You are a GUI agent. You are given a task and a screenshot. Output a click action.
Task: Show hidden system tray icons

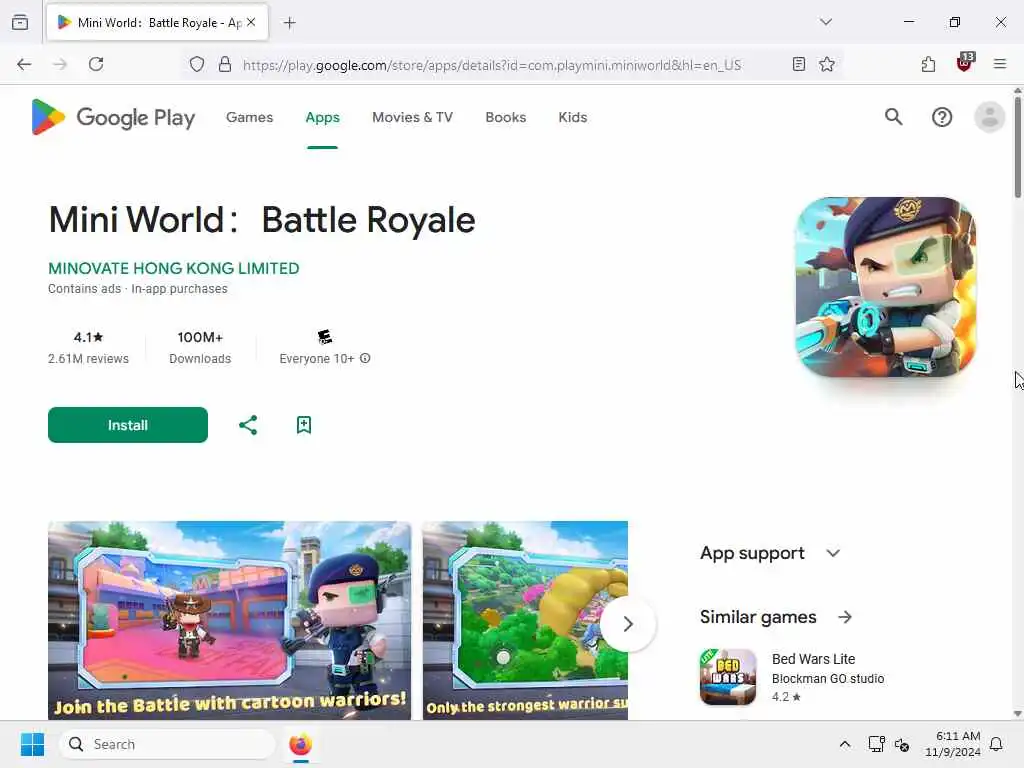pos(844,744)
